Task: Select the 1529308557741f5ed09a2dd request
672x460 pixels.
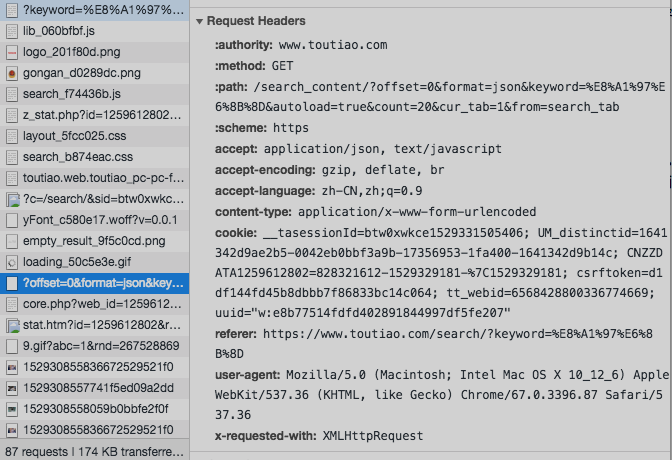Action: pyautogui.click(x=94, y=388)
